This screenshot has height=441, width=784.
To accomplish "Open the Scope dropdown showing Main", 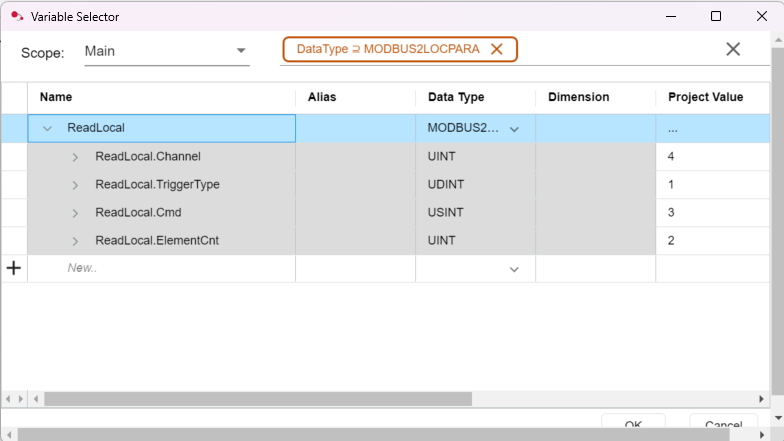I will (x=241, y=51).
